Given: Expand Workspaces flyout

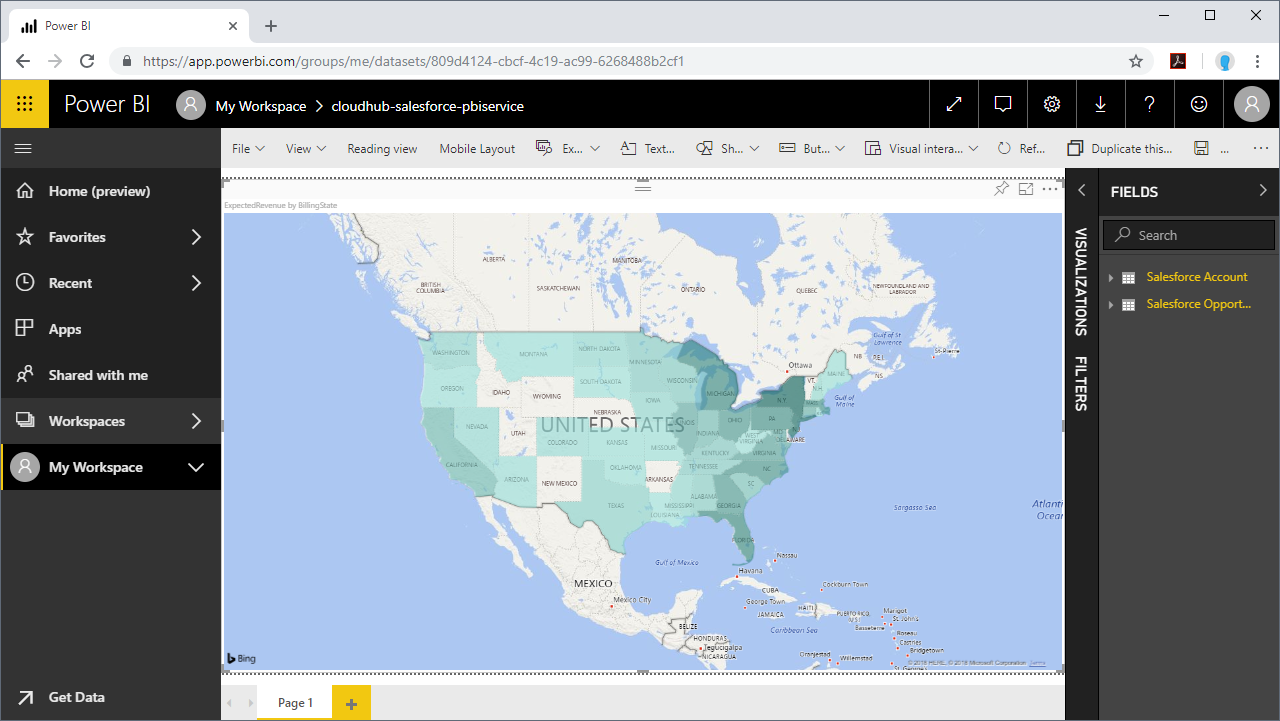Looking at the screenshot, I should (x=196, y=421).
